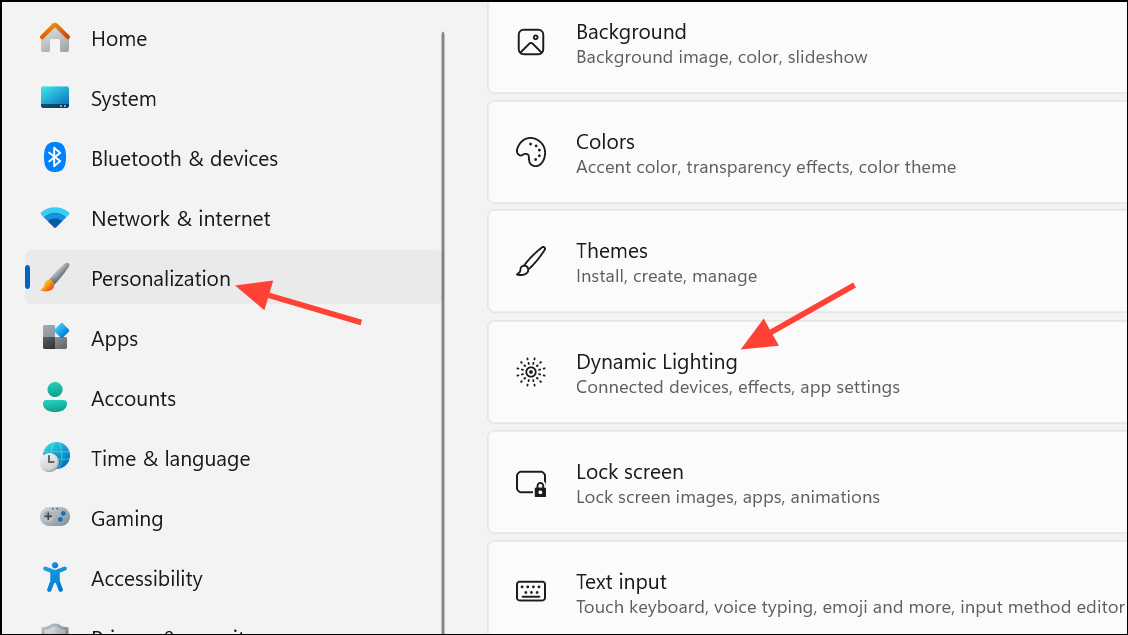This screenshot has height=635, width=1128.
Task: Click the sidebar scrollbar
Action: pyautogui.click(x=442, y=300)
